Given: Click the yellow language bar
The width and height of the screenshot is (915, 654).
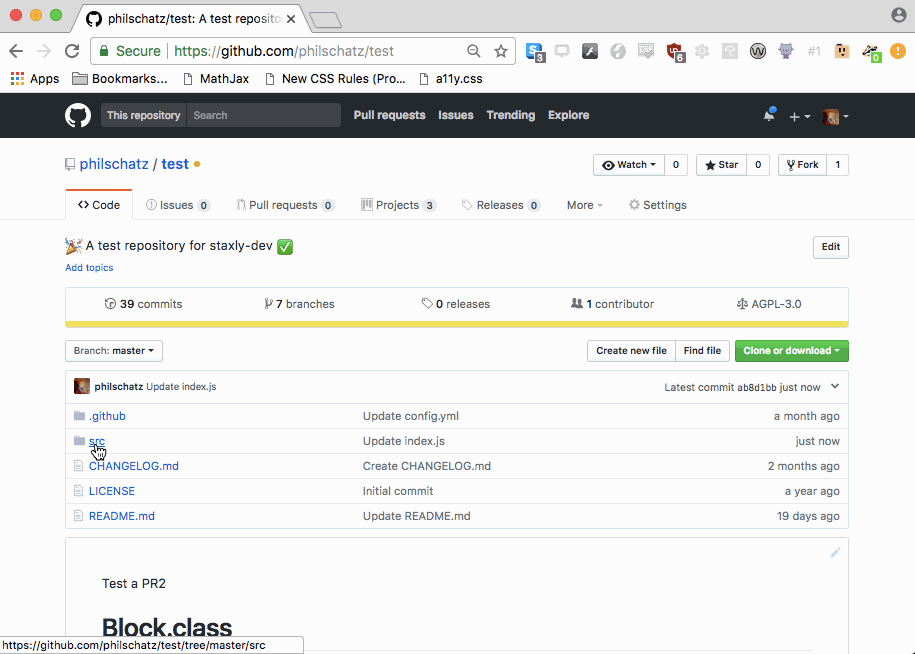Looking at the screenshot, I should pyautogui.click(x=457, y=324).
